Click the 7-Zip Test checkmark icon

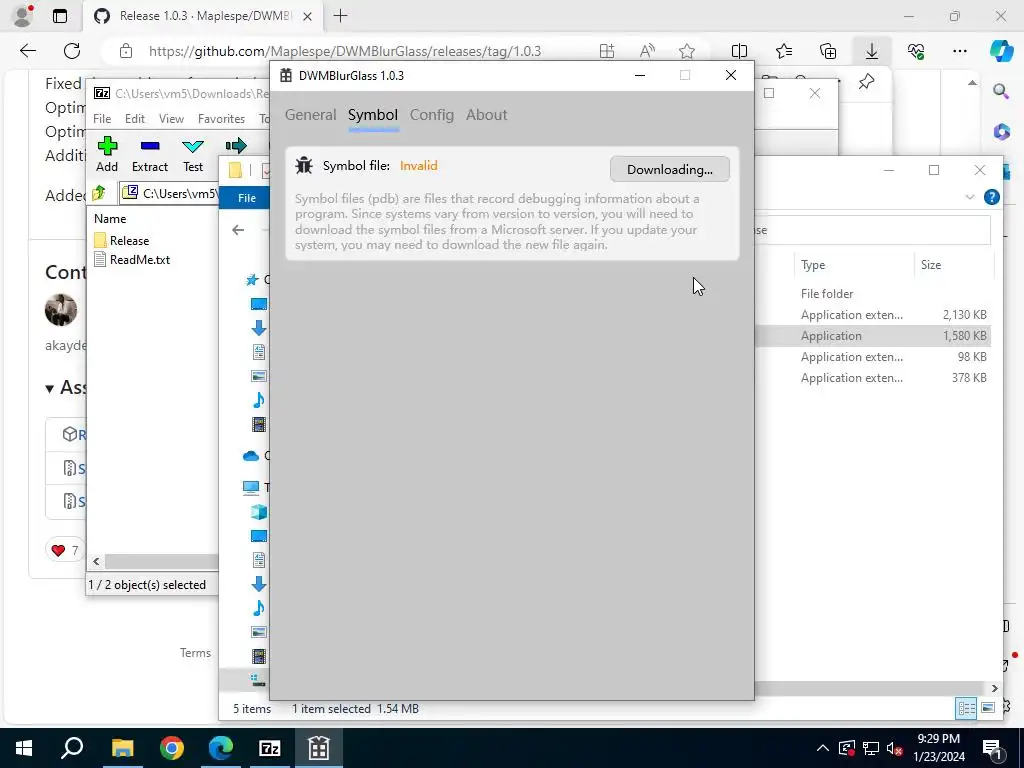click(193, 146)
